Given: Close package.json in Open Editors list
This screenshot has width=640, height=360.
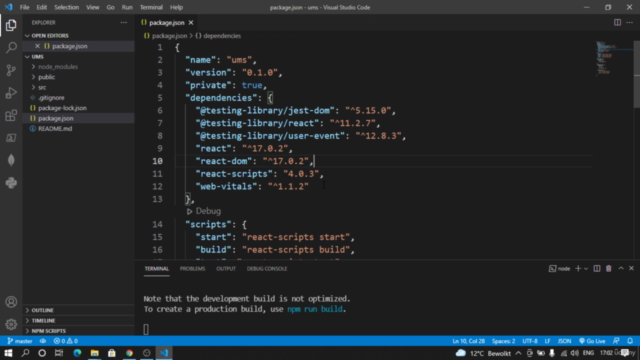Looking at the screenshot, I should pos(37,46).
